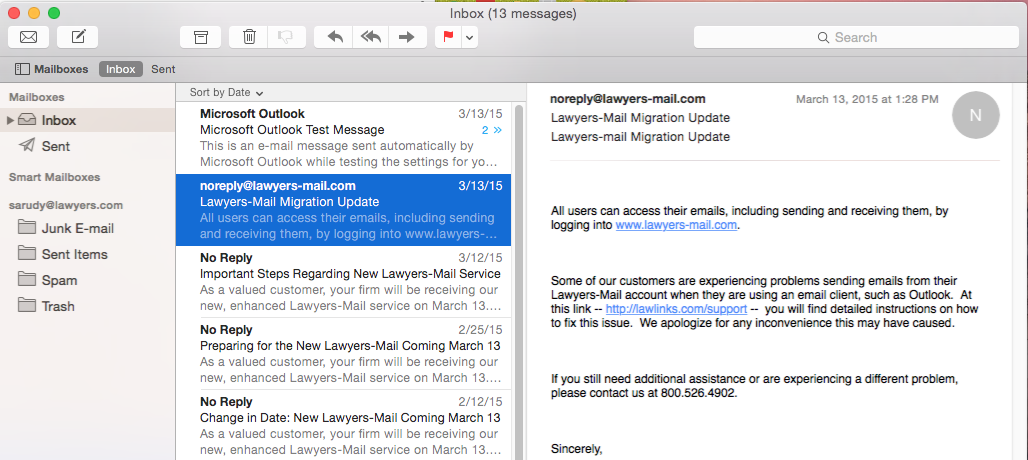
Task: Open the www.lawyers-mail.com link
Action: point(676,225)
